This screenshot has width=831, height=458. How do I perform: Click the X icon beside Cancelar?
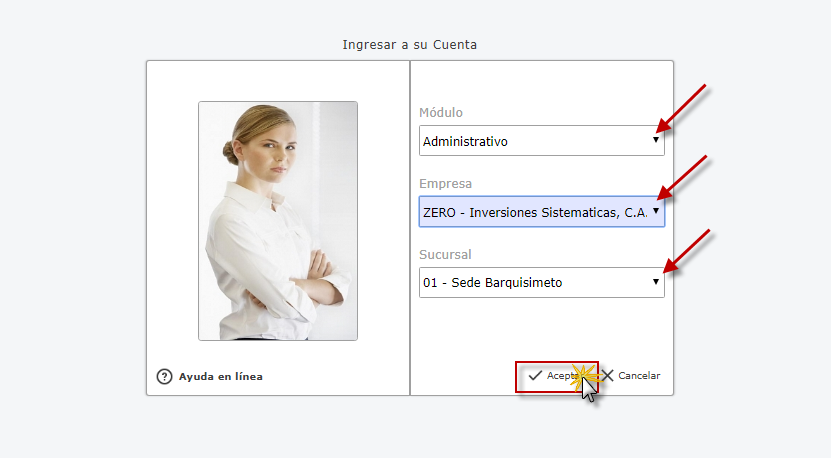click(x=607, y=376)
